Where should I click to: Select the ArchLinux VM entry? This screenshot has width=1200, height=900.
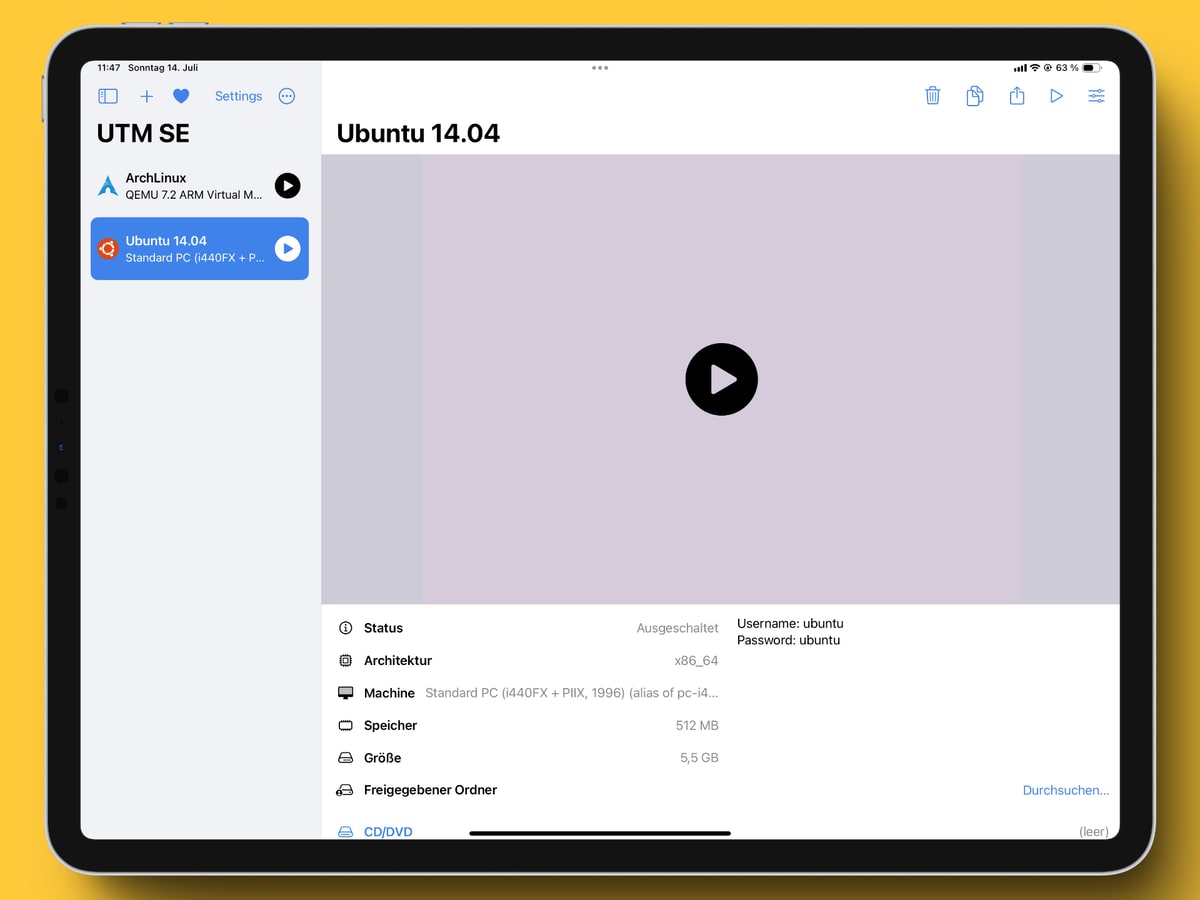(x=200, y=185)
